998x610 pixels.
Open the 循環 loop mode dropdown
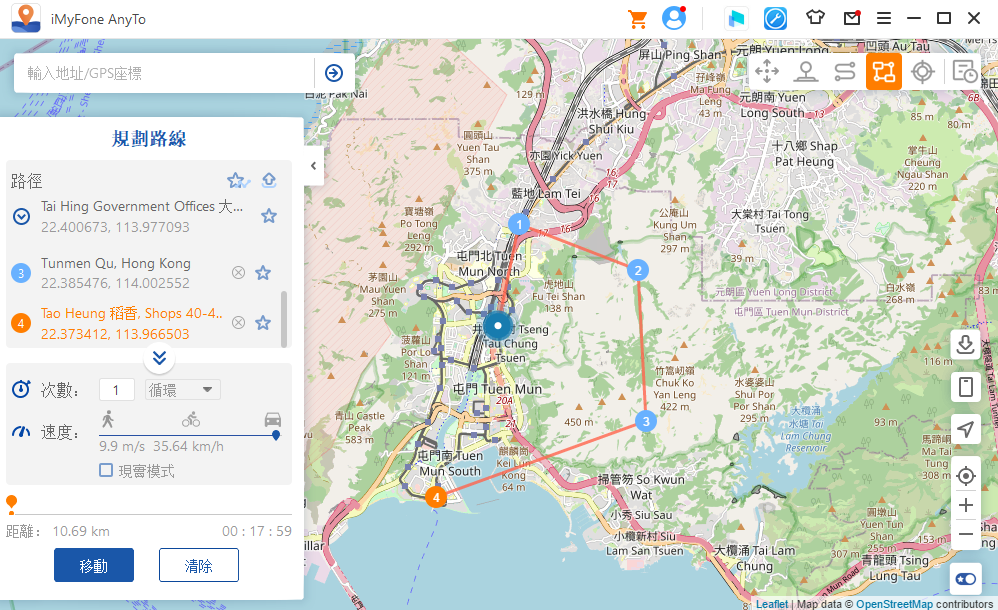[183, 390]
